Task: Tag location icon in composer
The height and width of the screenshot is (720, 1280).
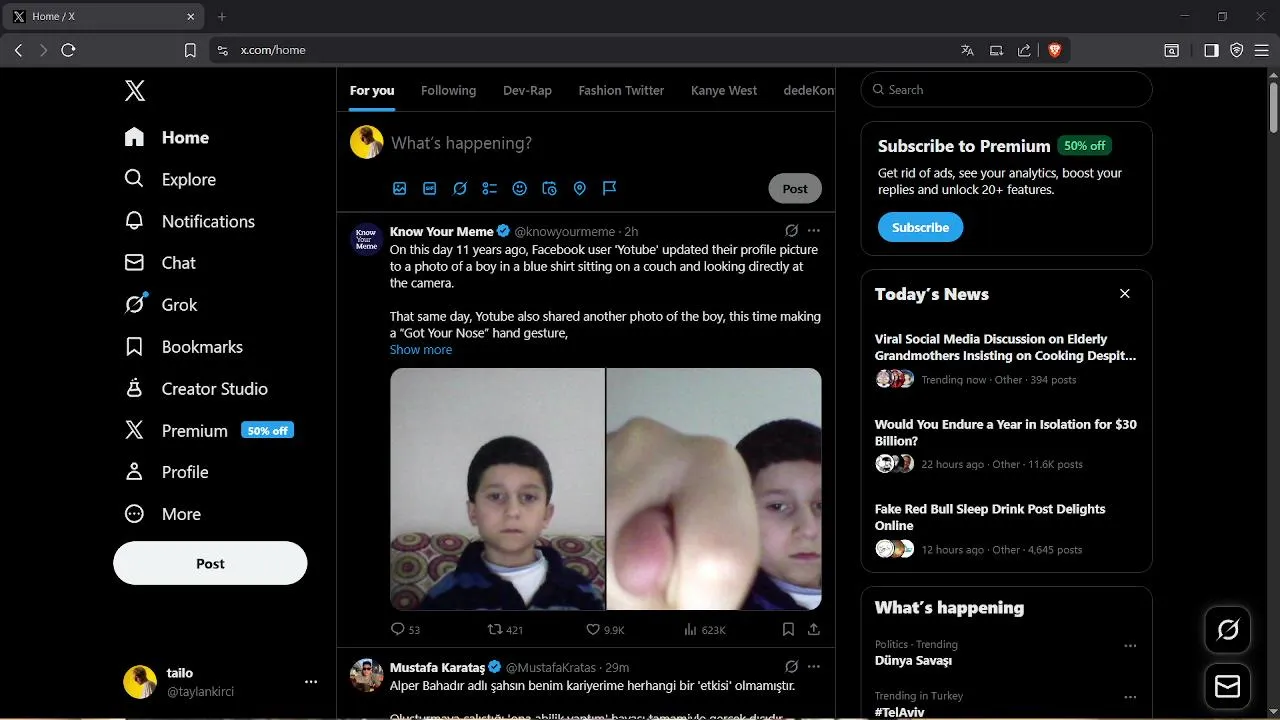Action: coord(579,188)
